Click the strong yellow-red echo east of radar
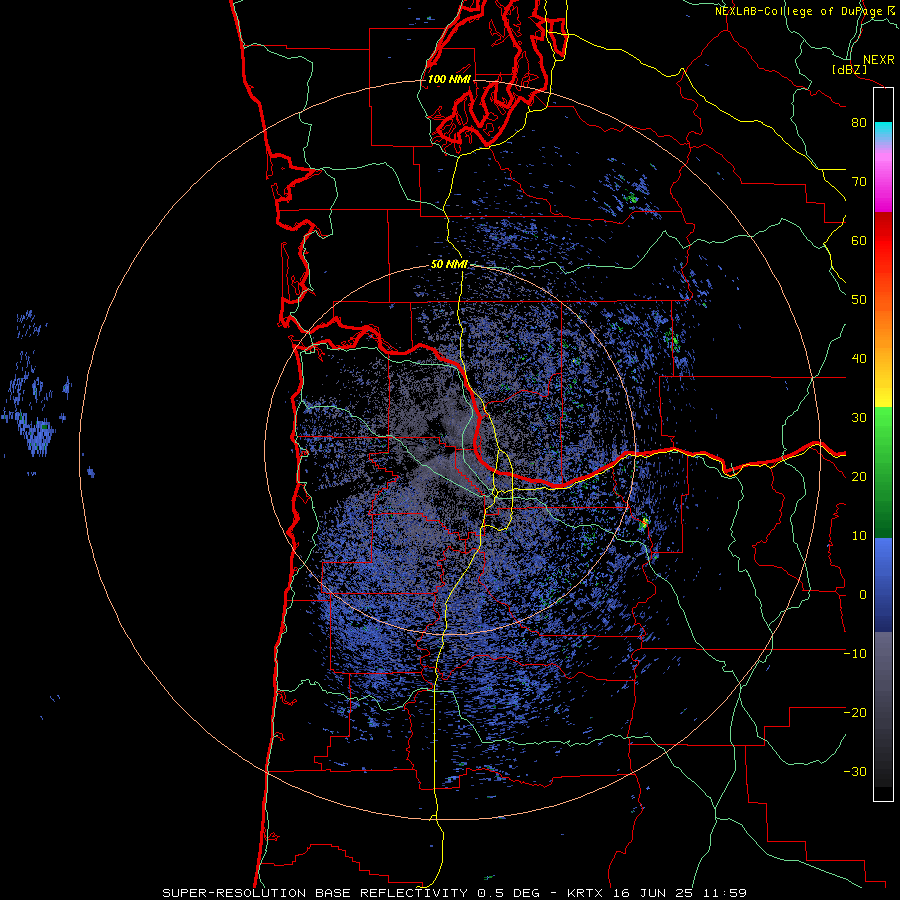Screen dimensions: 900x900 (644, 523)
